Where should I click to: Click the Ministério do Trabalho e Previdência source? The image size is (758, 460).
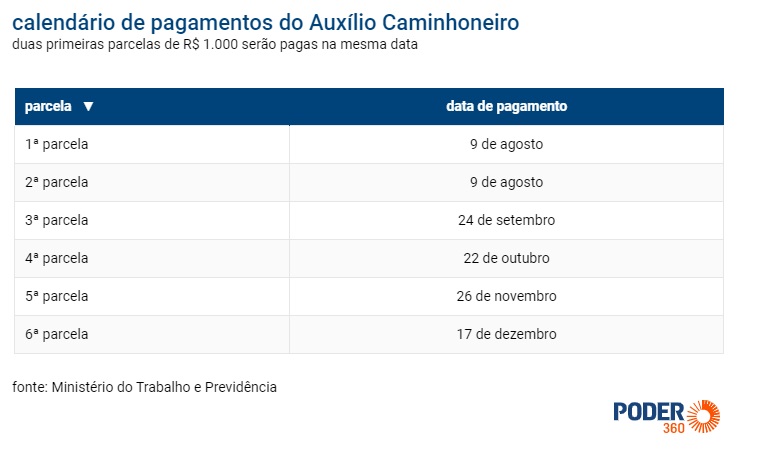tap(145, 387)
